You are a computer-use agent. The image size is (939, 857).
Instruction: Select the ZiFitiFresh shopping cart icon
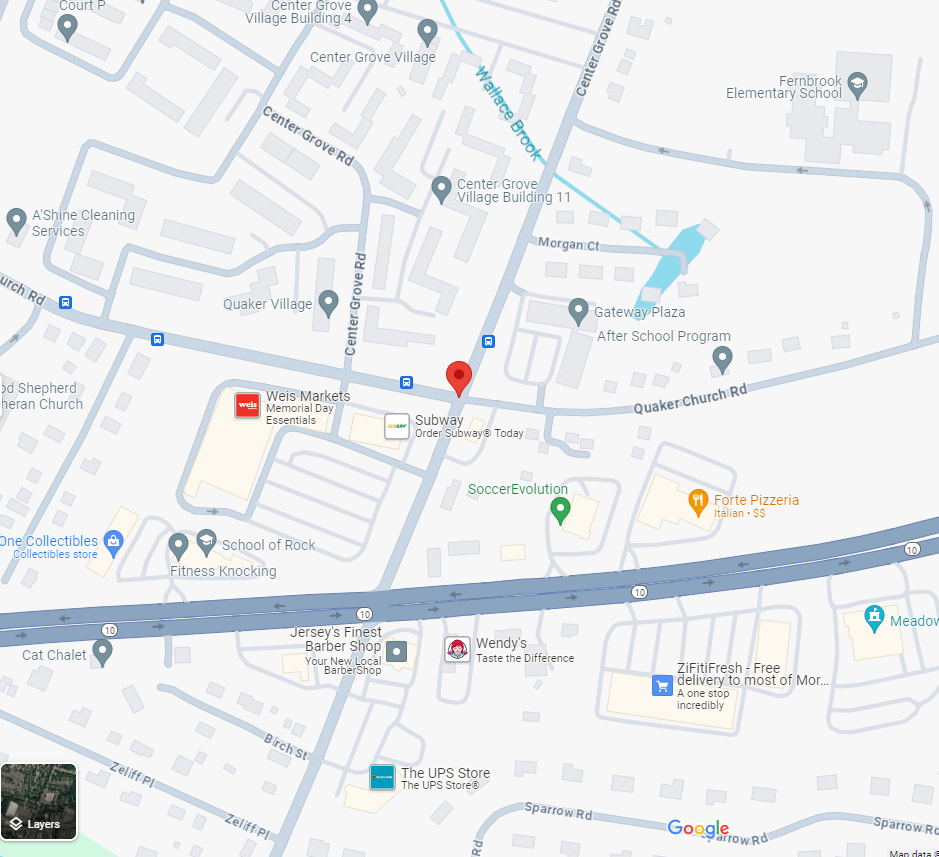click(x=662, y=686)
